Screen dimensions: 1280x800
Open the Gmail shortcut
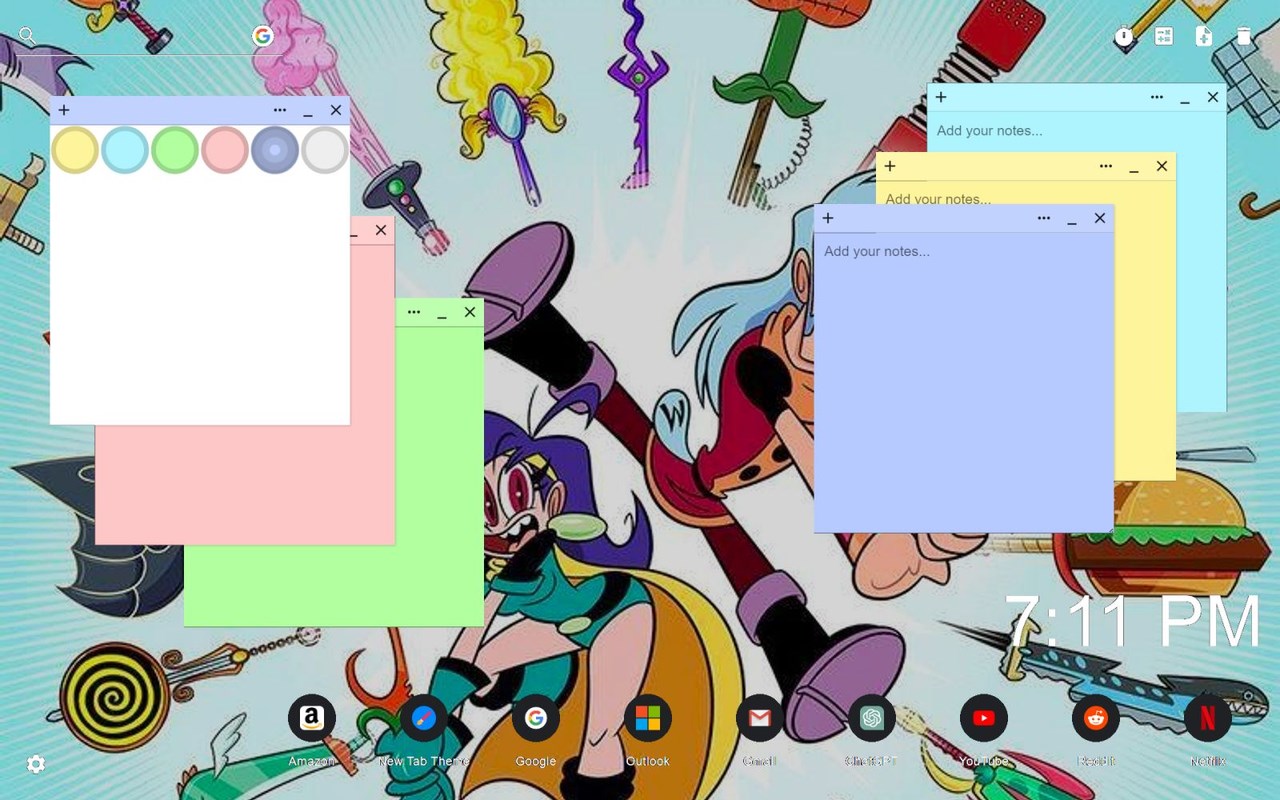coord(760,718)
